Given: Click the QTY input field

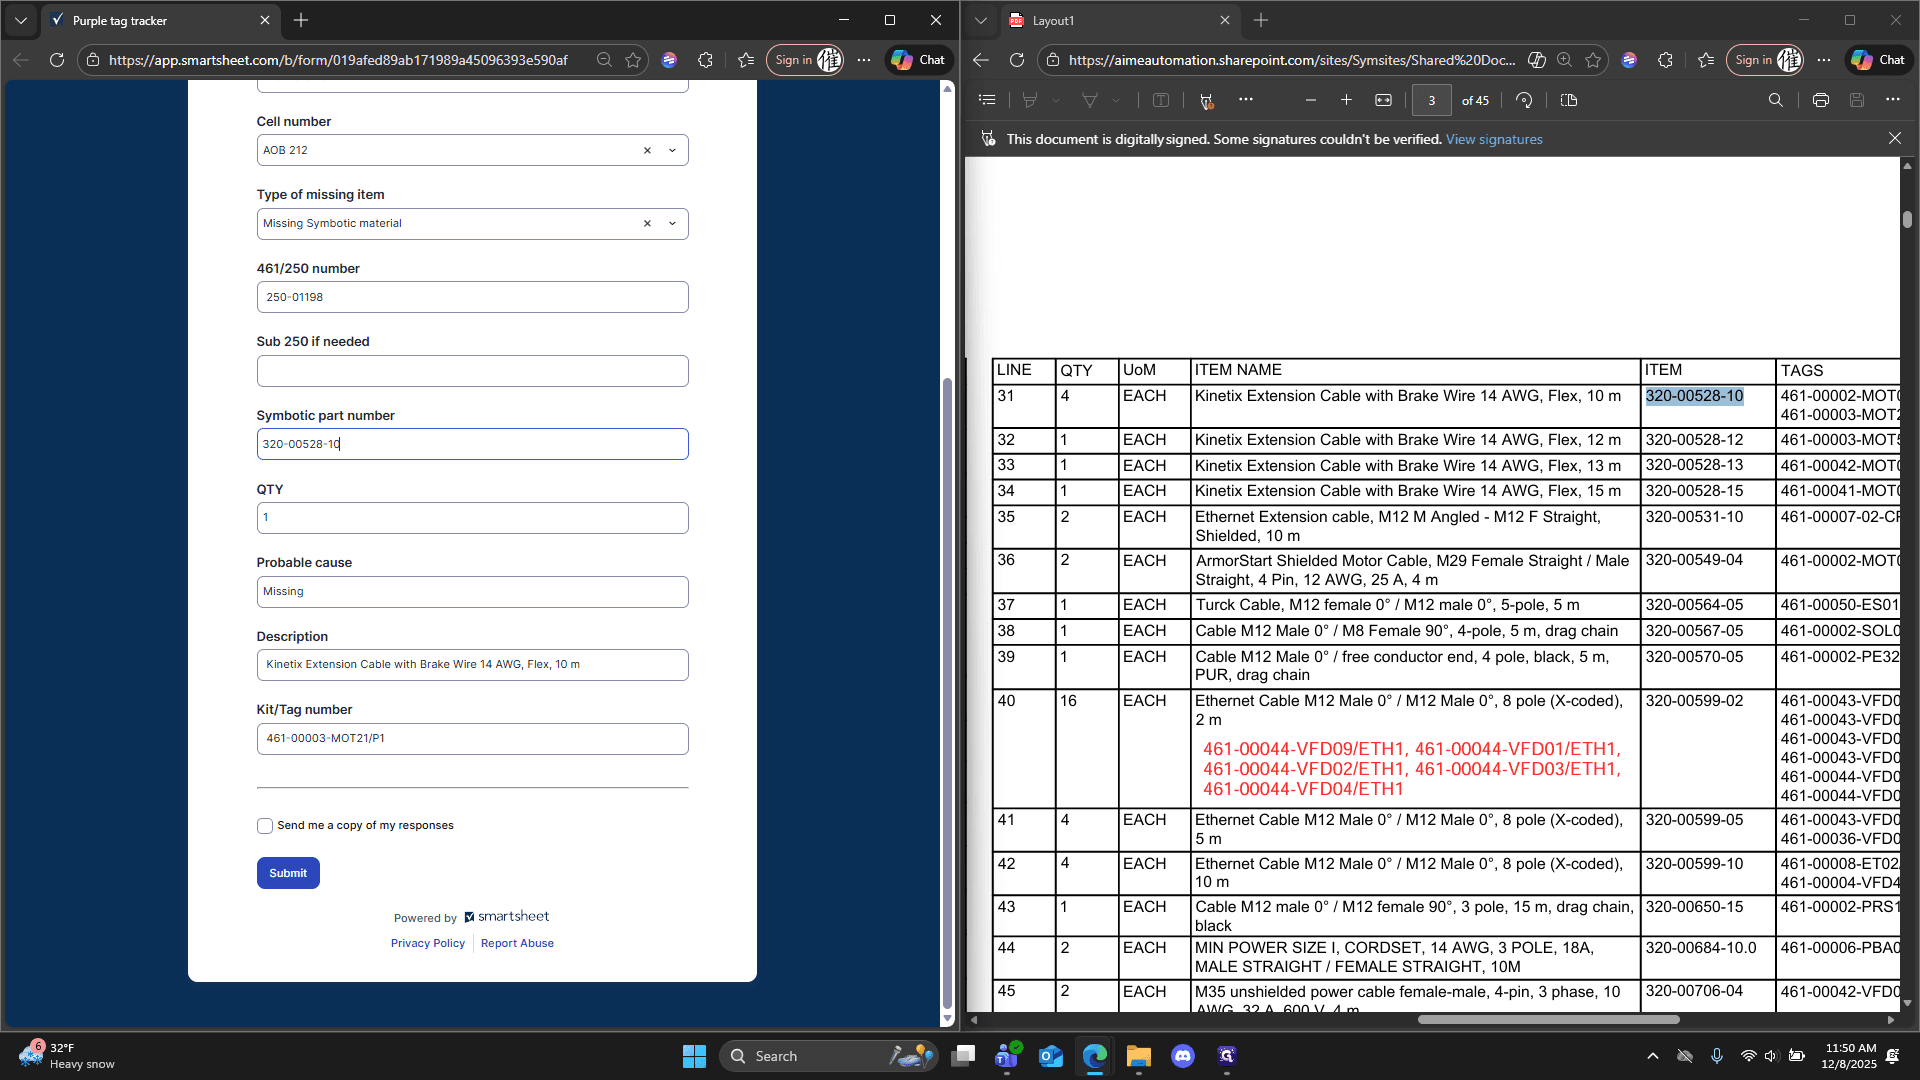Looking at the screenshot, I should pyautogui.click(x=473, y=518).
